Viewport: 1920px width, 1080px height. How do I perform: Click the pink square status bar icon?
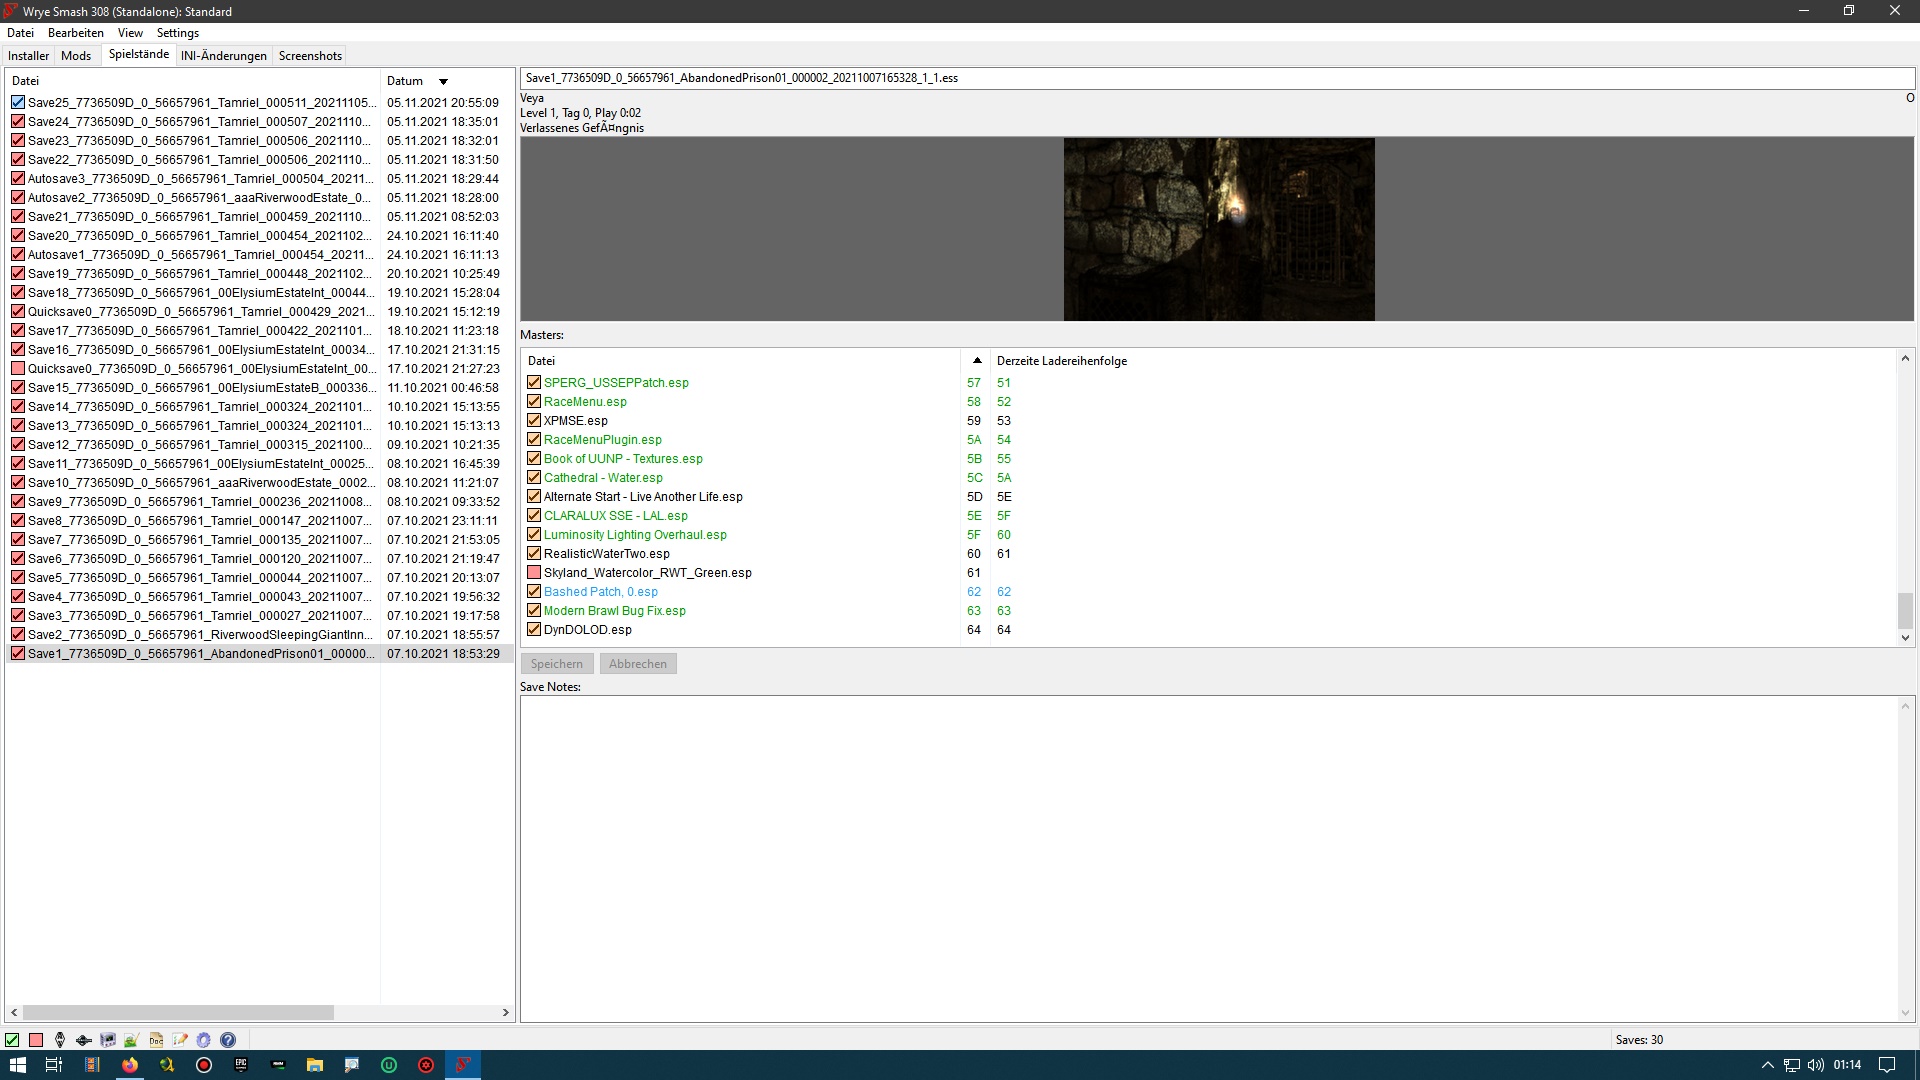click(x=36, y=1040)
